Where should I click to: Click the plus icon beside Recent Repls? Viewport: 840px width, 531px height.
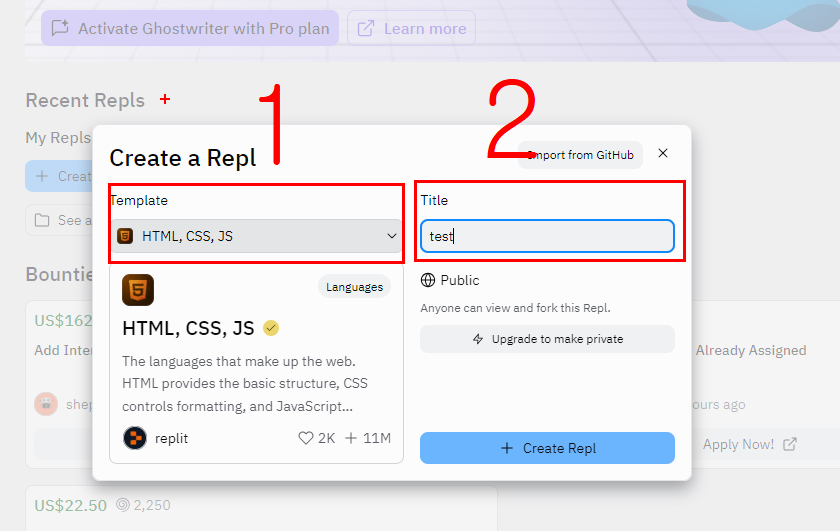pyautogui.click(x=165, y=99)
